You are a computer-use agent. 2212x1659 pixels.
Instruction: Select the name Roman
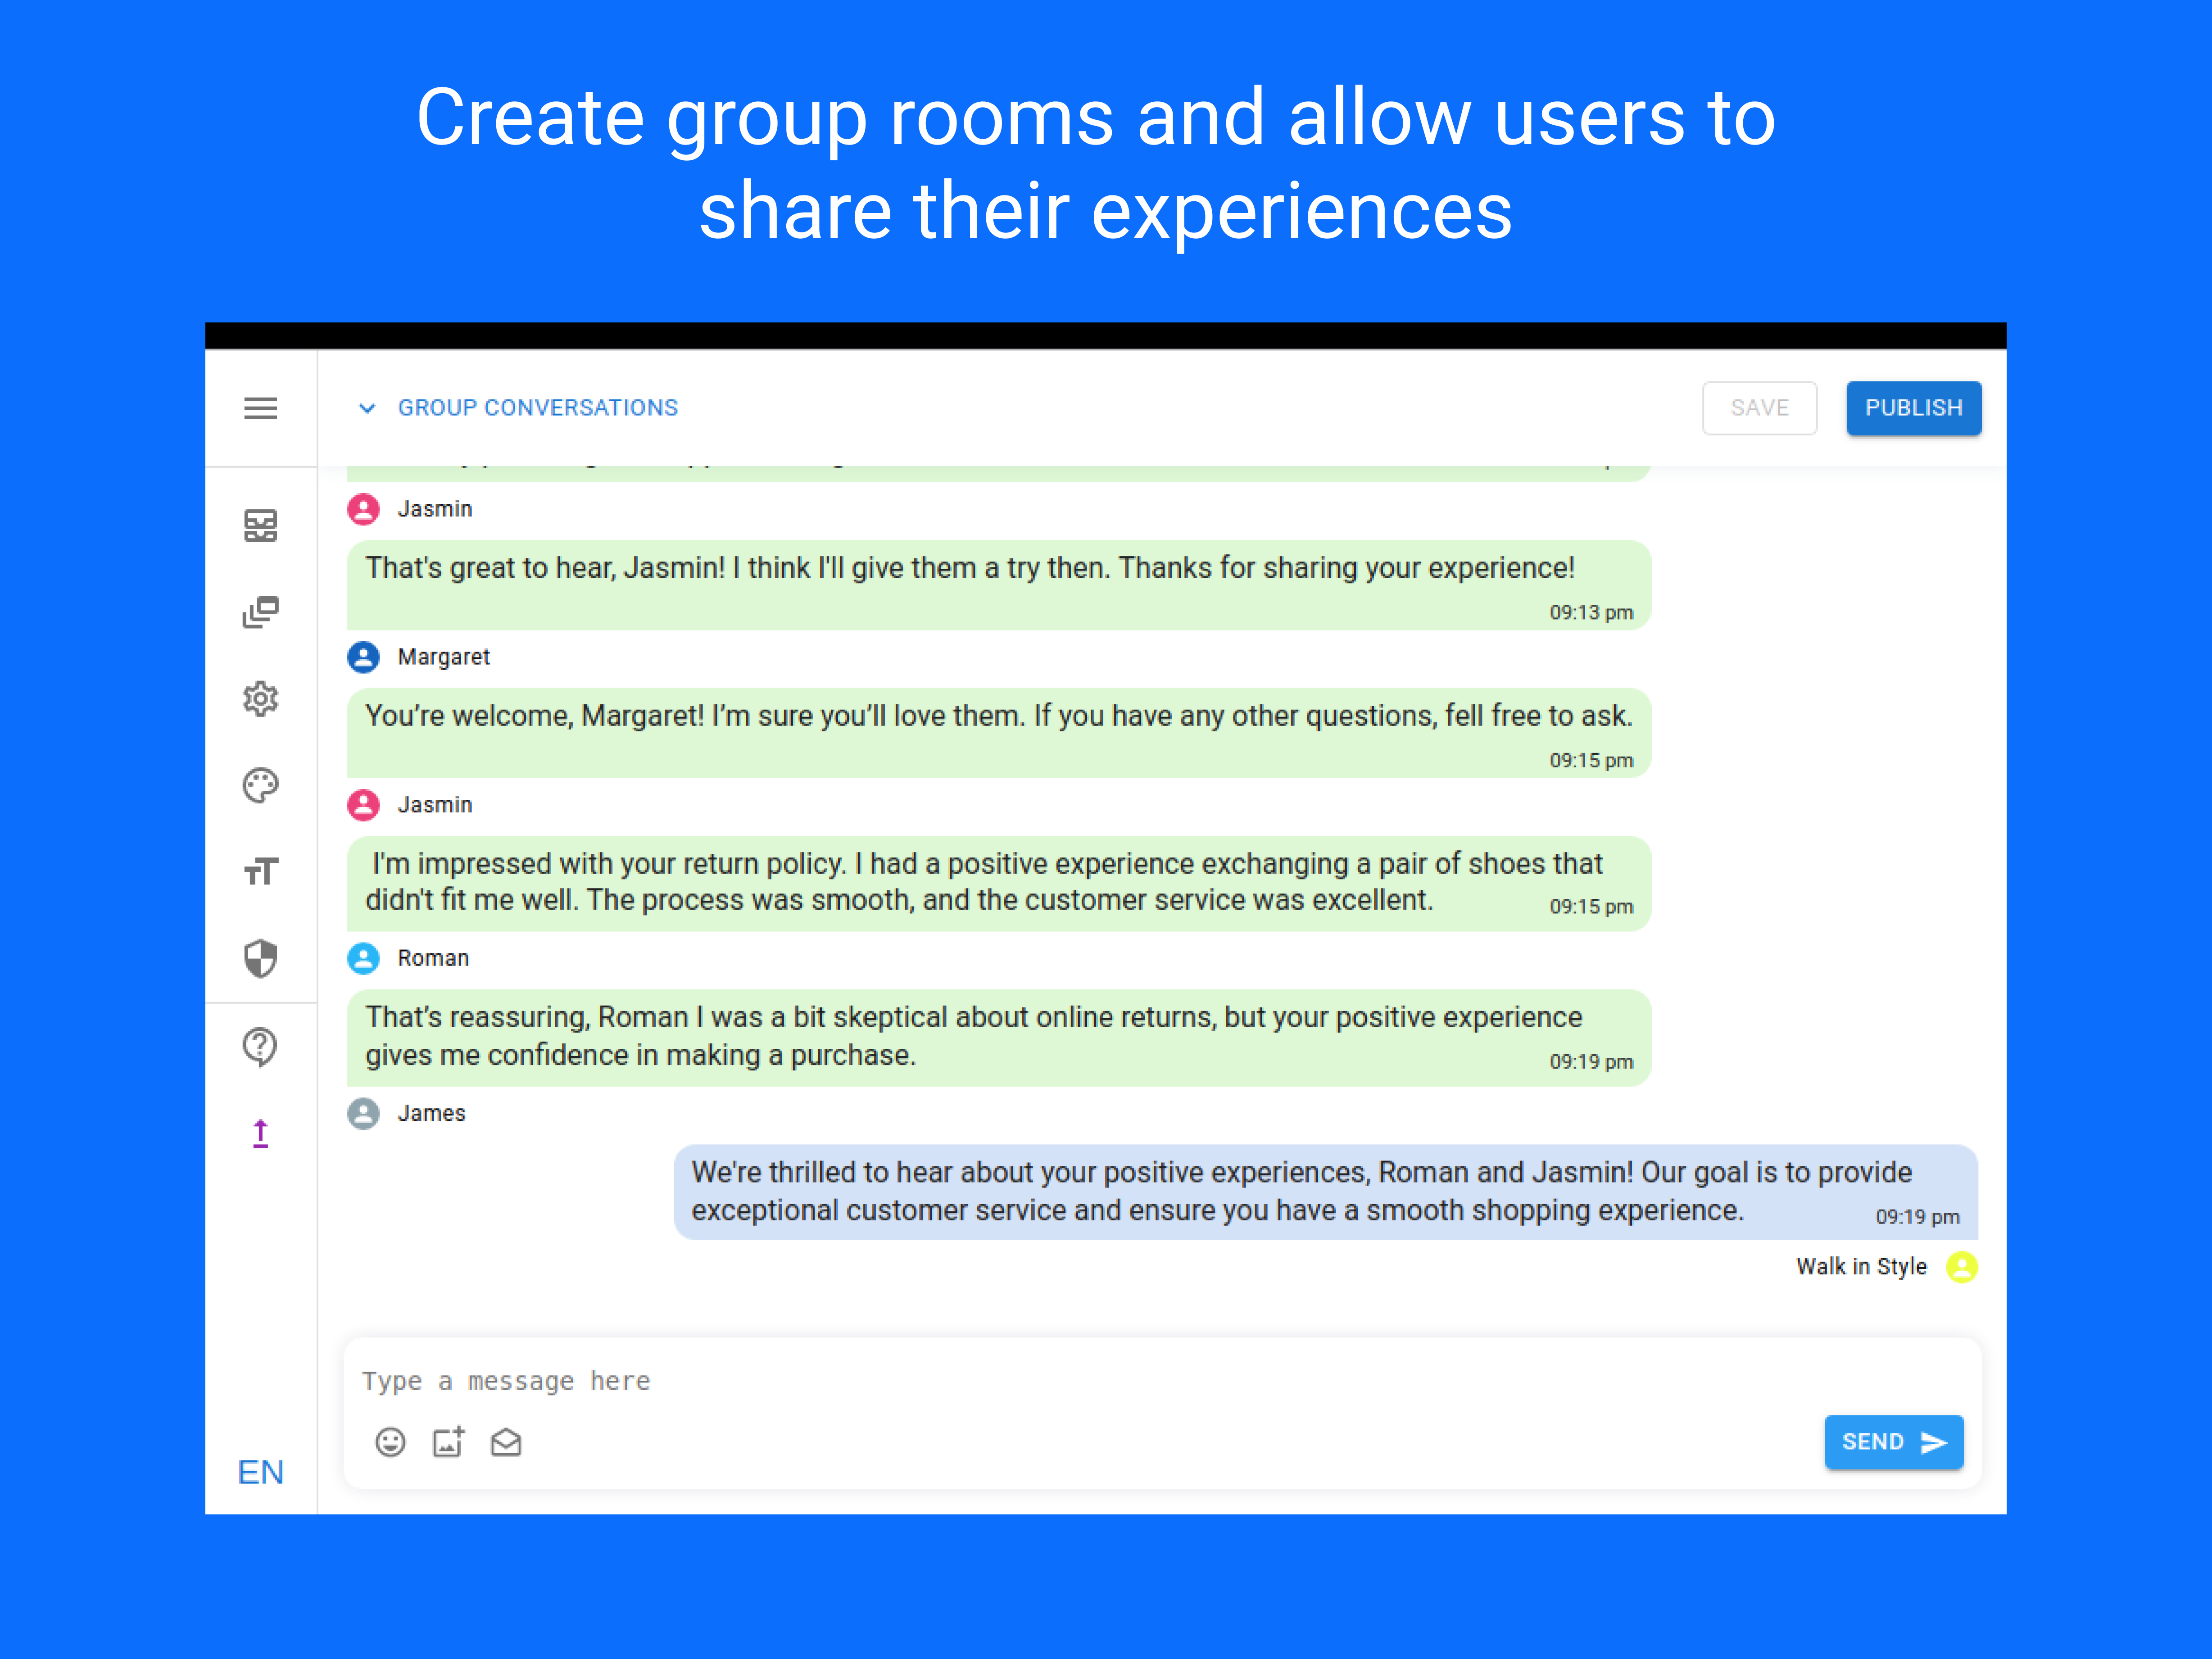coord(433,958)
